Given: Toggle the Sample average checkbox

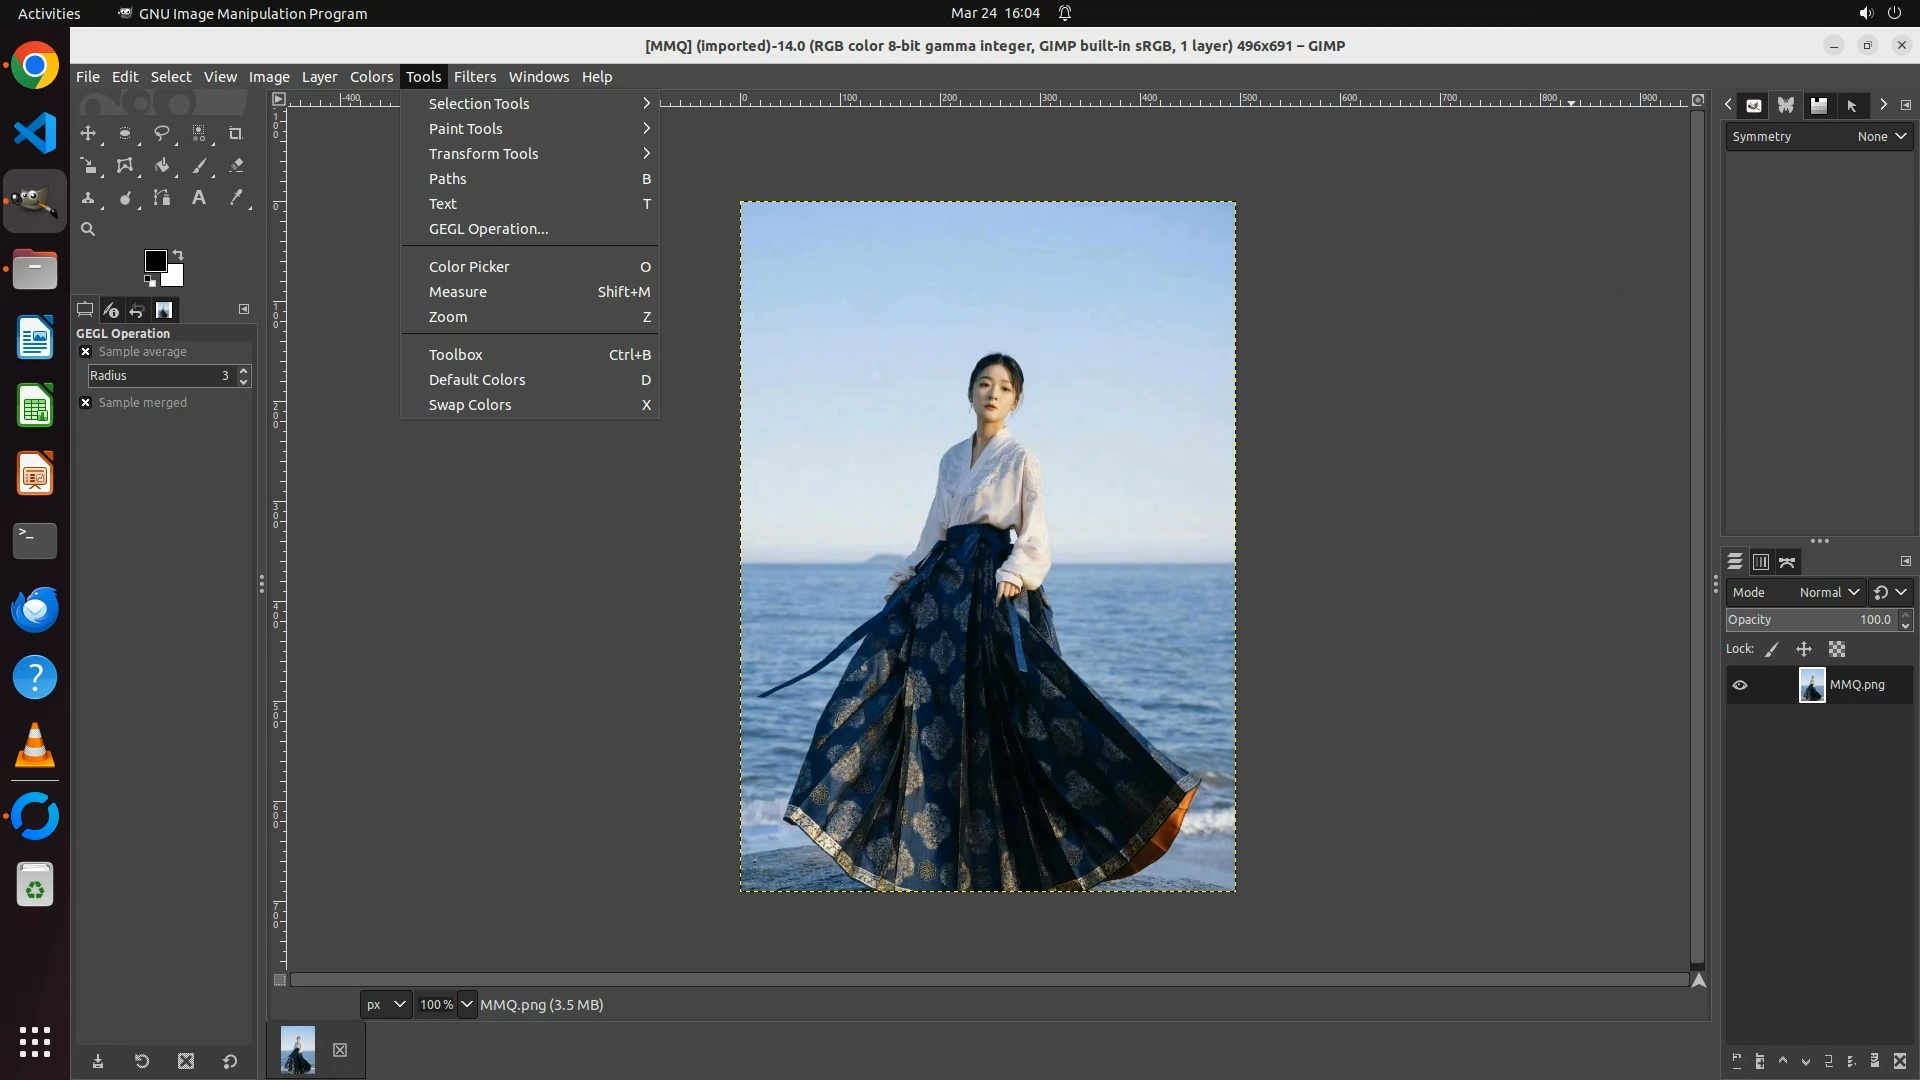Looking at the screenshot, I should coord(86,352).
